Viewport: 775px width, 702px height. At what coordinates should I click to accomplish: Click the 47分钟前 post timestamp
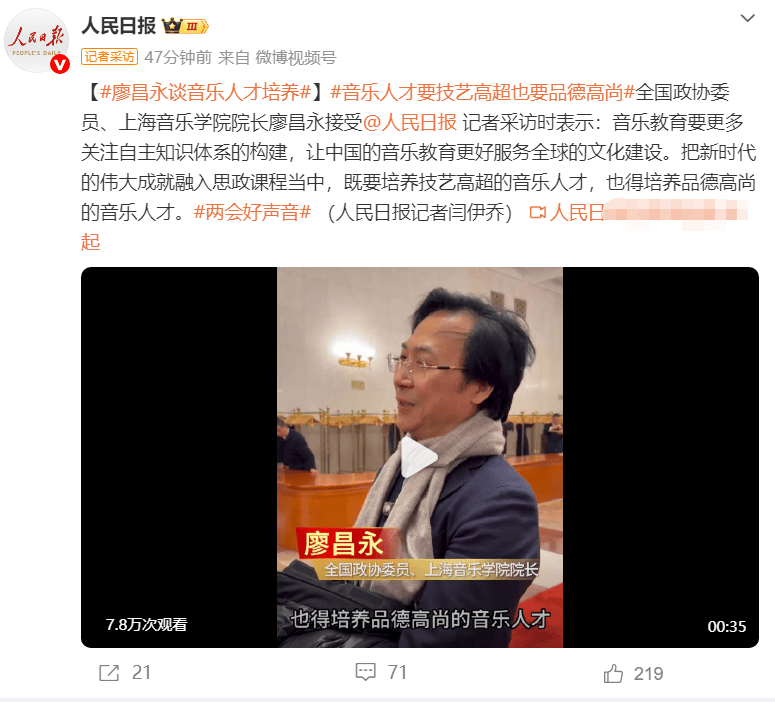click(x=178, y=58)
